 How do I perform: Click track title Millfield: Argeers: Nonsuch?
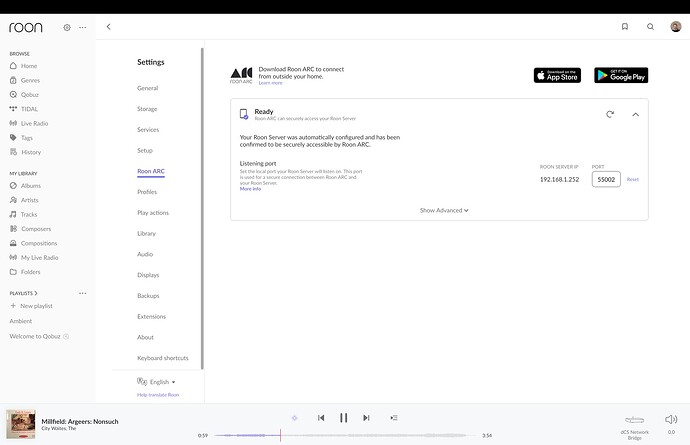[80, 421]
